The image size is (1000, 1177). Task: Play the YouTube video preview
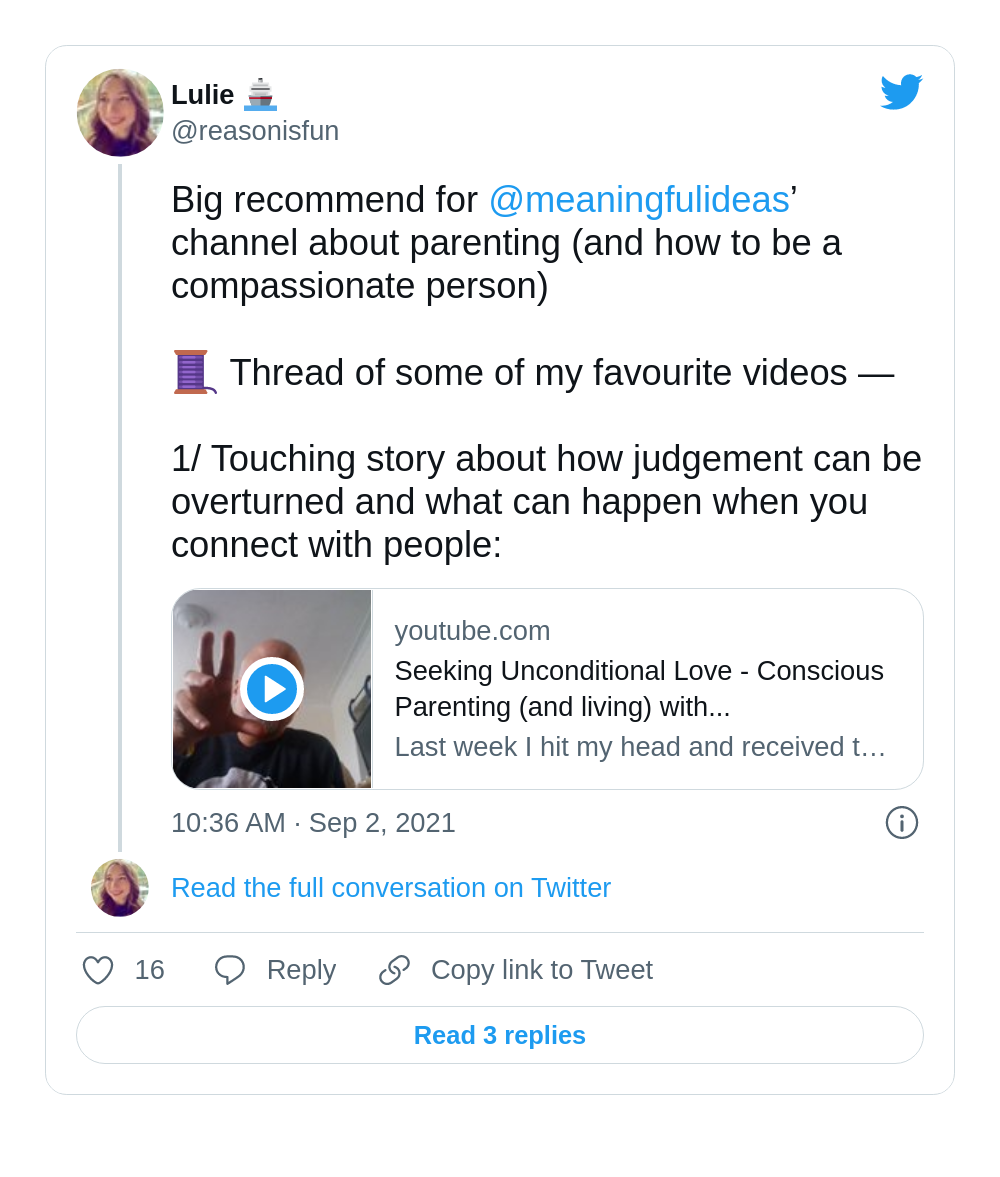[x=272, y=689]
